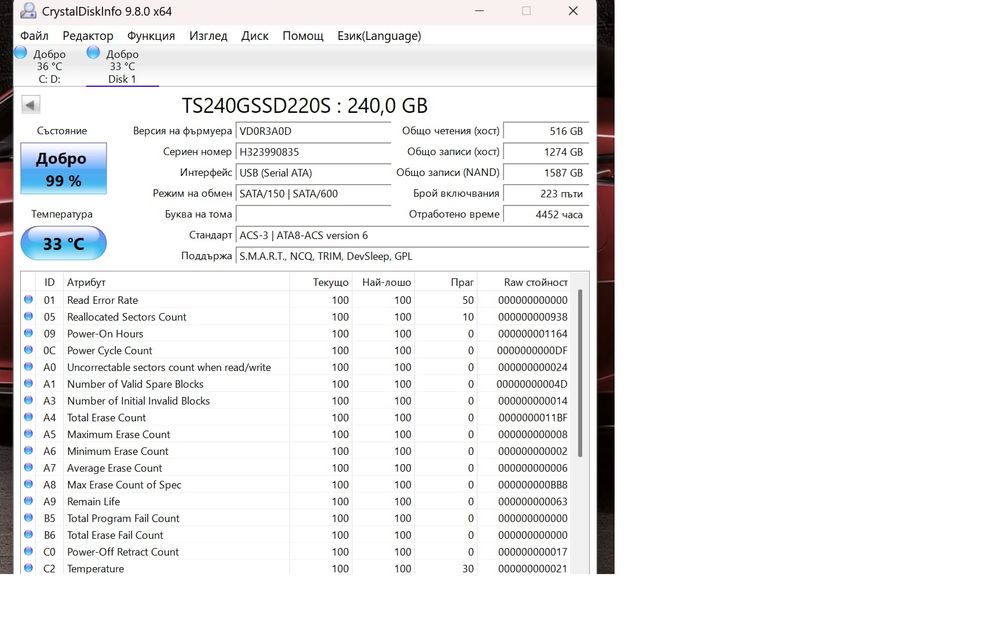Click the Най-лошо column header
1000x625 pixels.
pyautogui.click(x=386, y=282)
